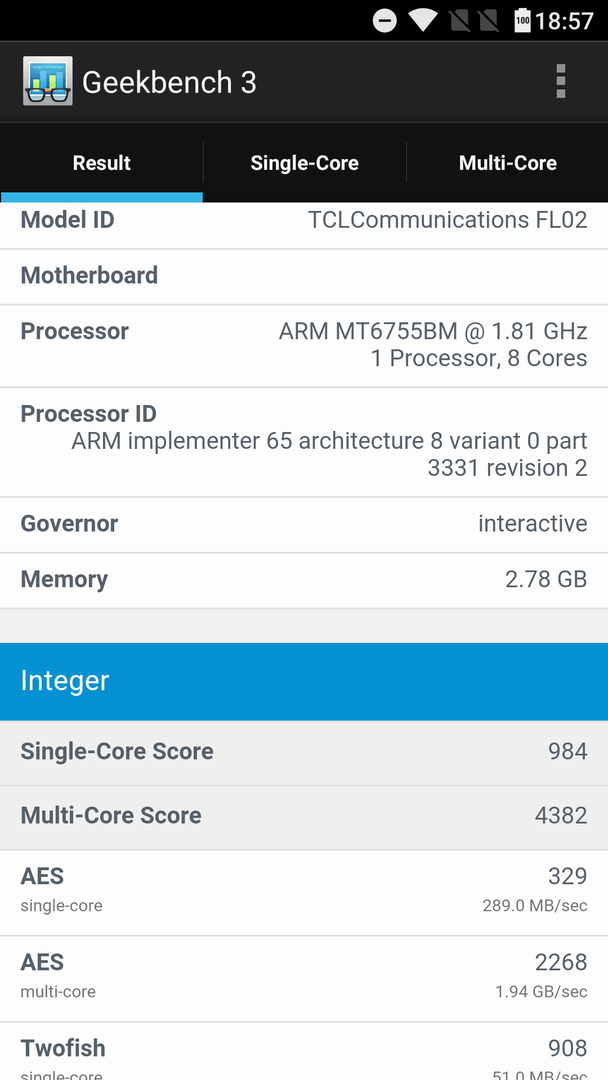Select the Multi-Core Score 4382 row
The image size is (608, 1080).
tap(304, 818)
